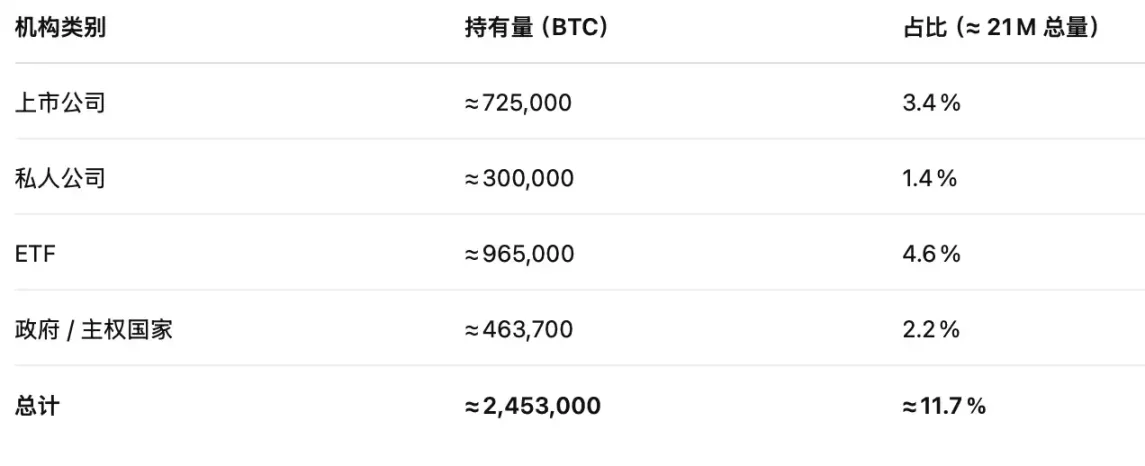Click the ≈965,000 holdings value

coord(519,254)
